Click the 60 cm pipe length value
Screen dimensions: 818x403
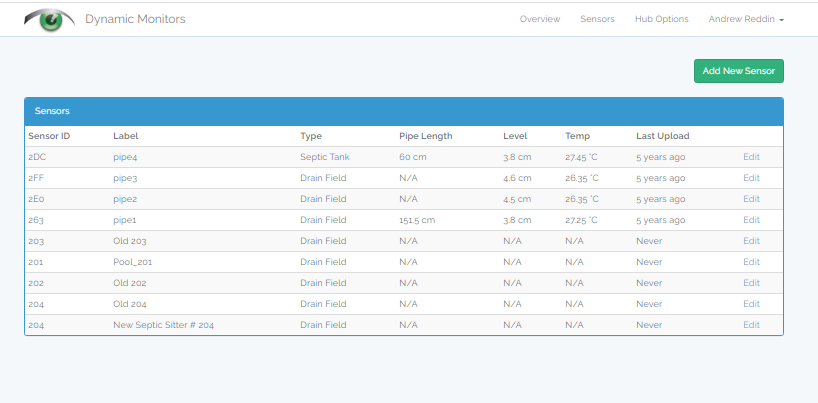[x=413, y=157]
